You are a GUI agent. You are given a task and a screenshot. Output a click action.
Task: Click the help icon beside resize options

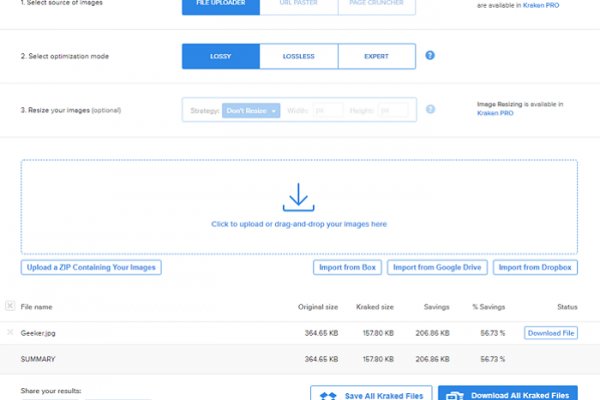pyautogui.click(x=430, y=110)
